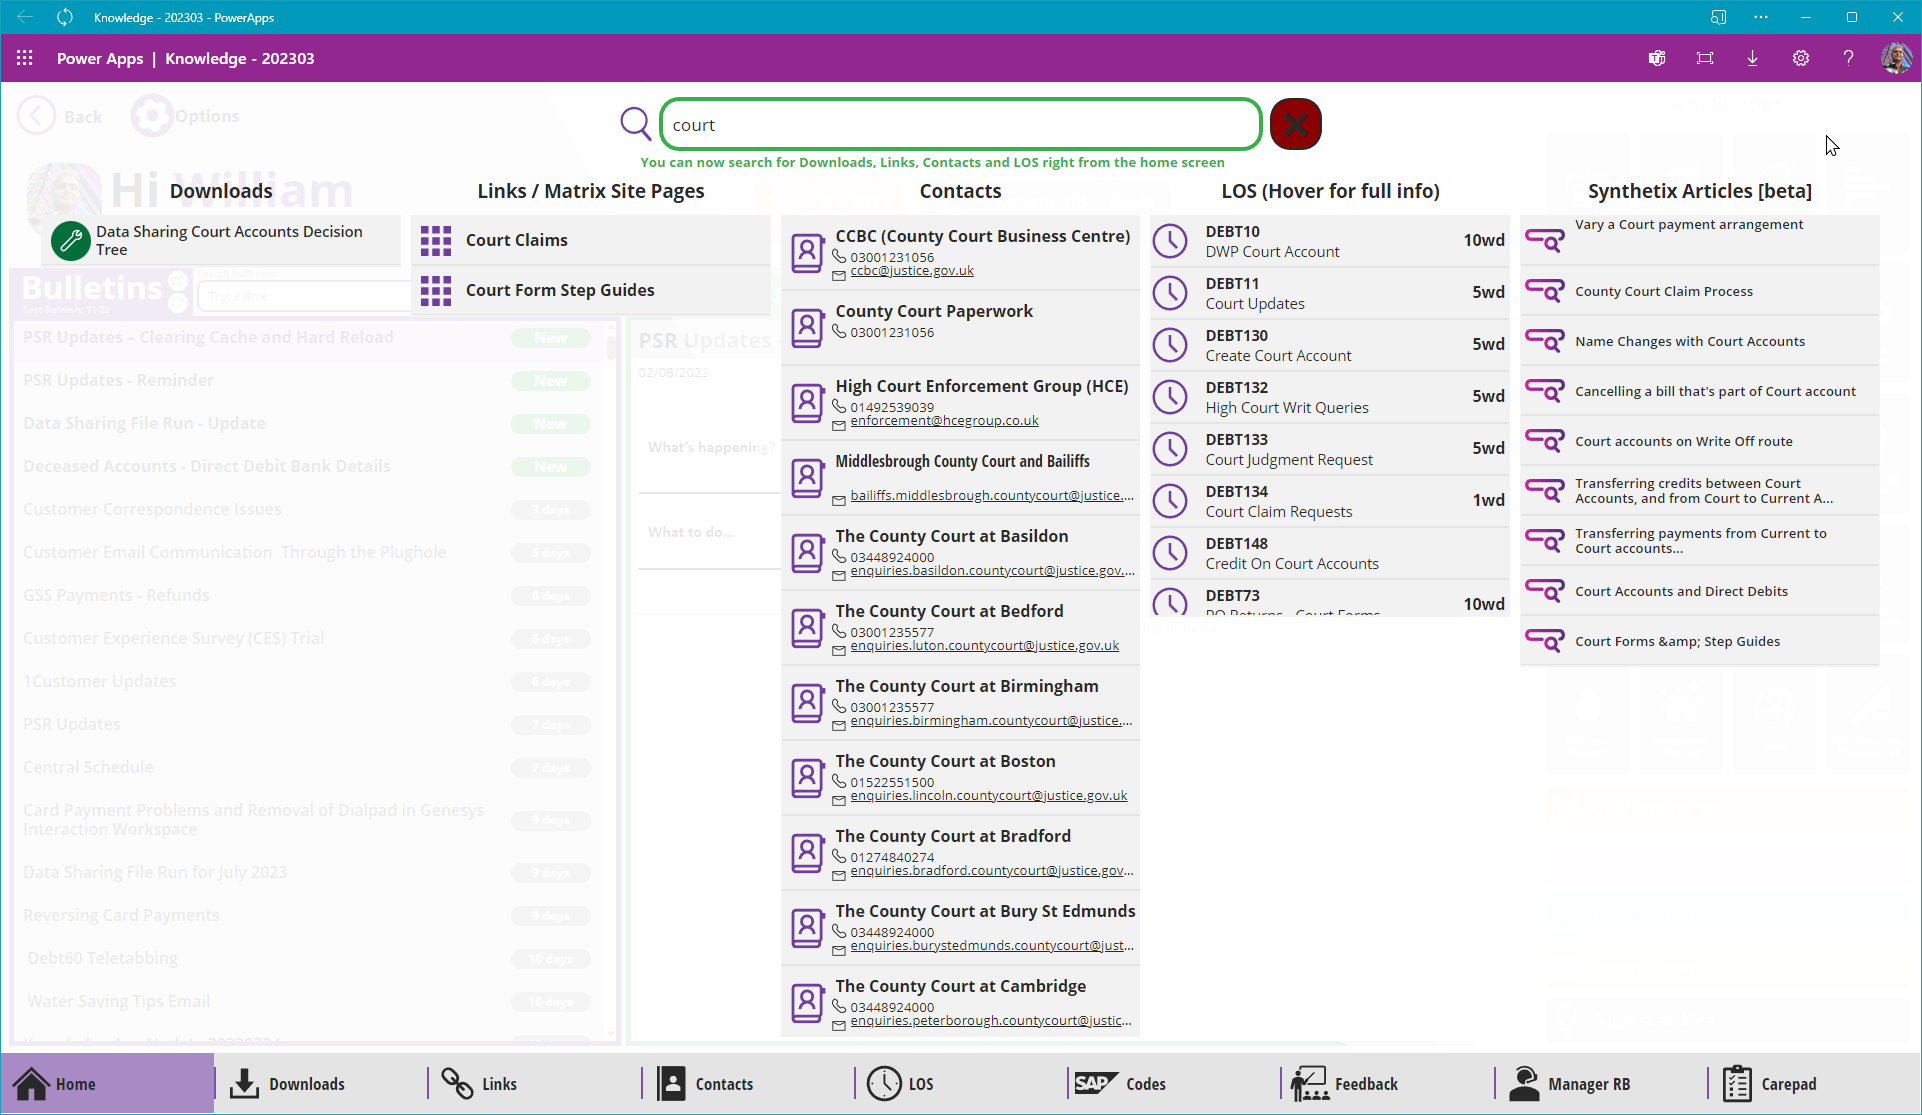Open settings gear in the header
This screenshot has height=1115, width=1922.
(1800, 58)
